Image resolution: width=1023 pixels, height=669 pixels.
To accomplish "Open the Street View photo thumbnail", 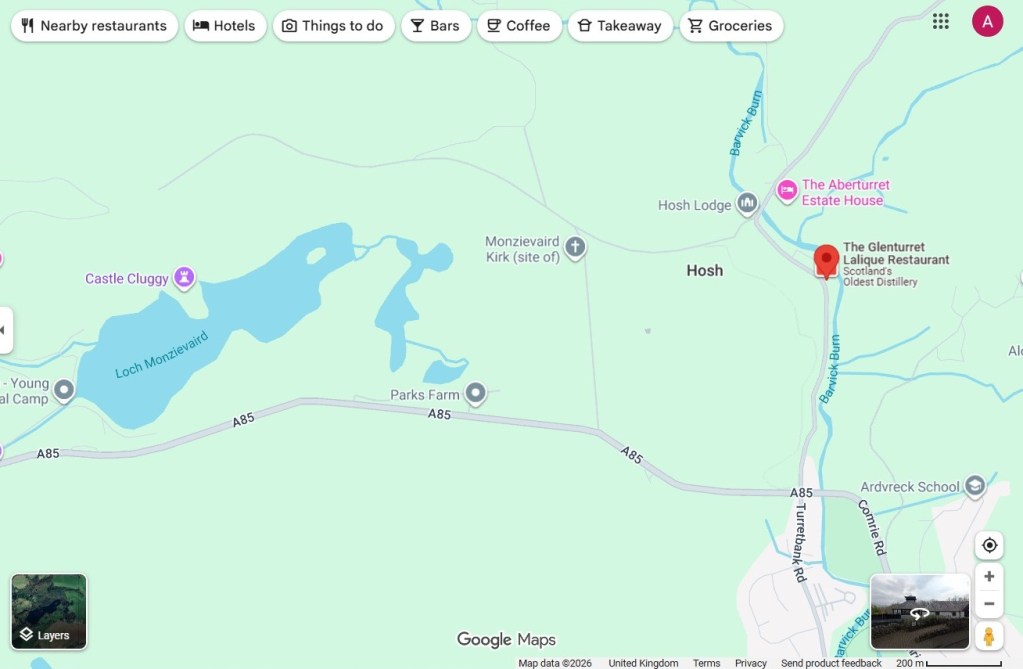I will 919,612.
